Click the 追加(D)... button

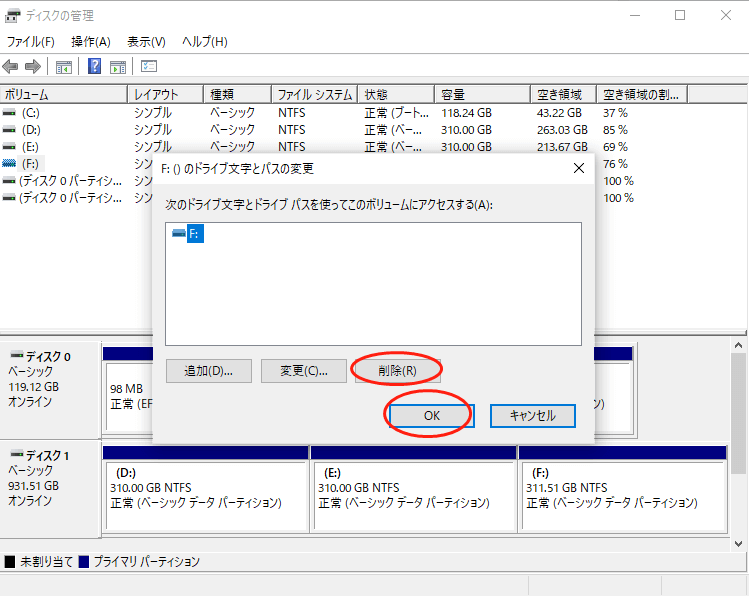(x=209, y=371)
